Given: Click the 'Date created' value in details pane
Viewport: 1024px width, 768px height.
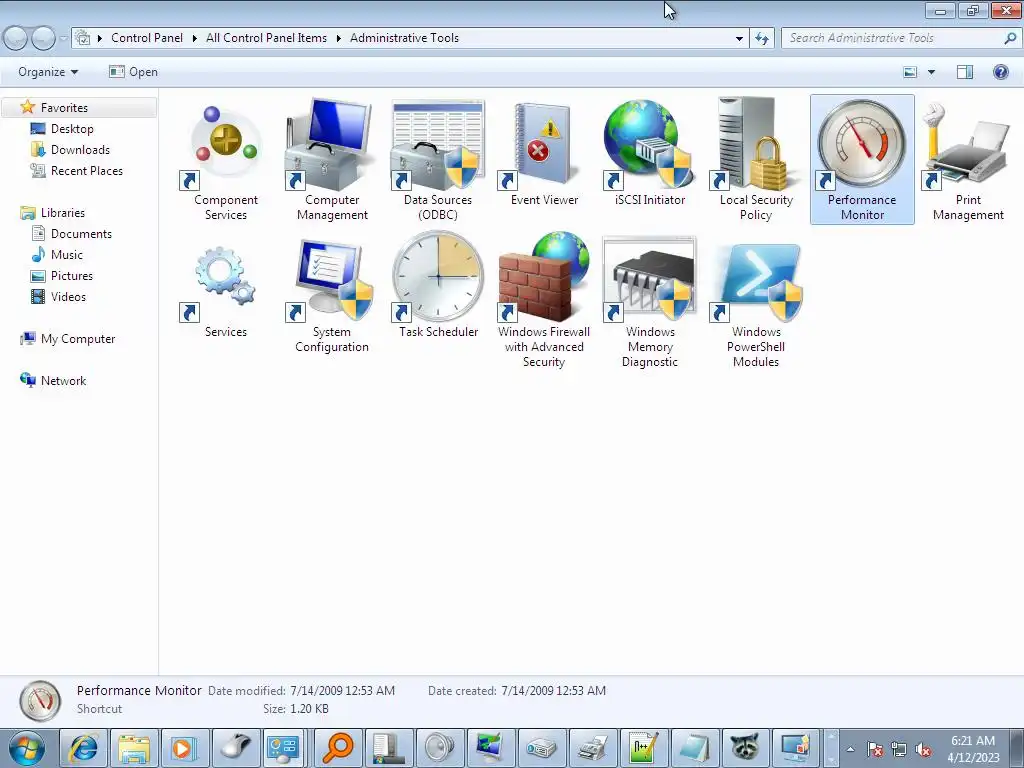Looking at the screenshot, I should [553, 690].
